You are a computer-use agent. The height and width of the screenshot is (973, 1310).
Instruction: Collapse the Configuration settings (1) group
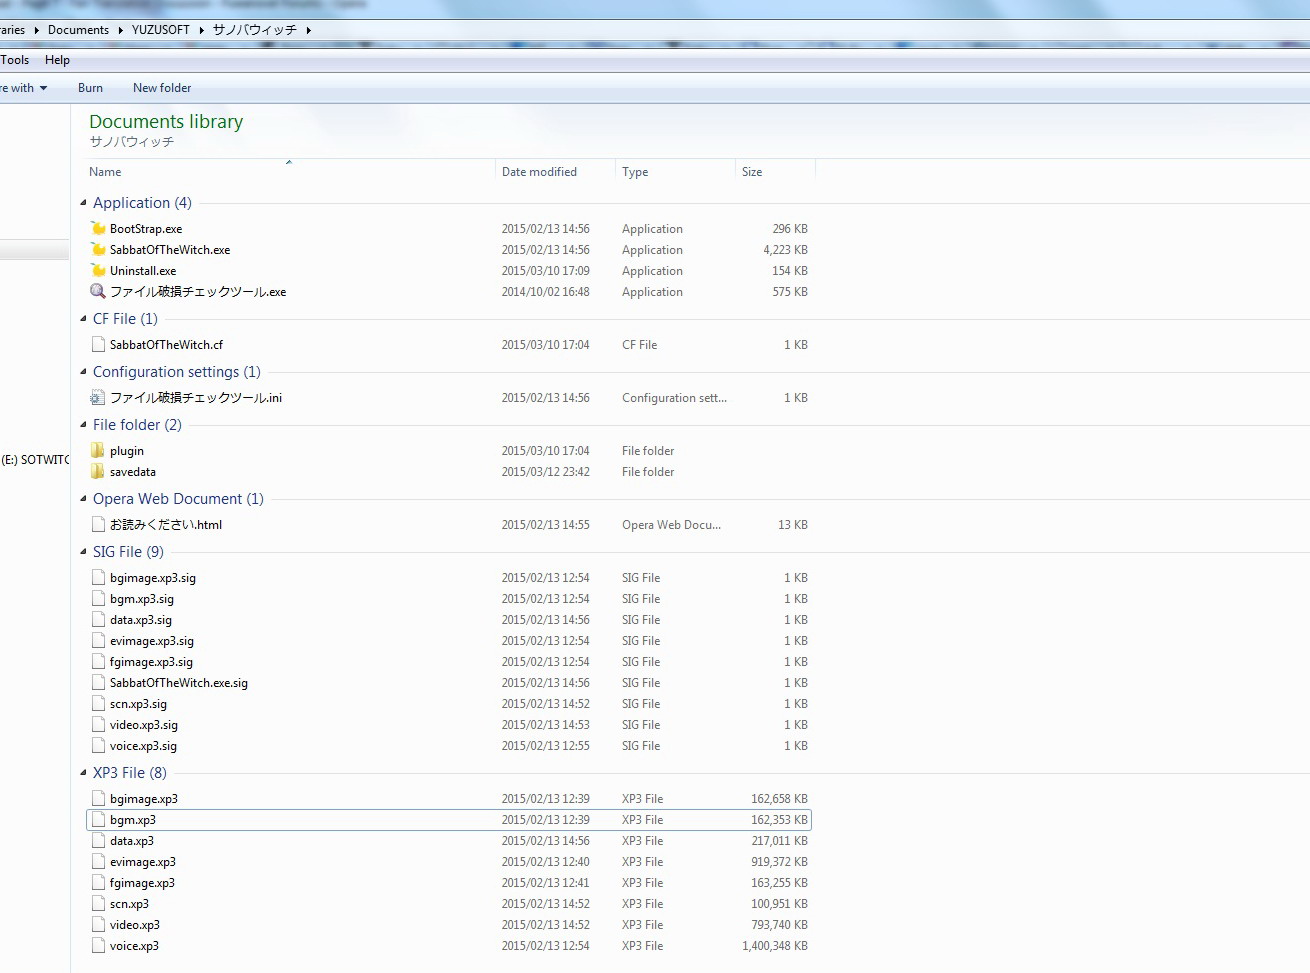click(83, 372)
